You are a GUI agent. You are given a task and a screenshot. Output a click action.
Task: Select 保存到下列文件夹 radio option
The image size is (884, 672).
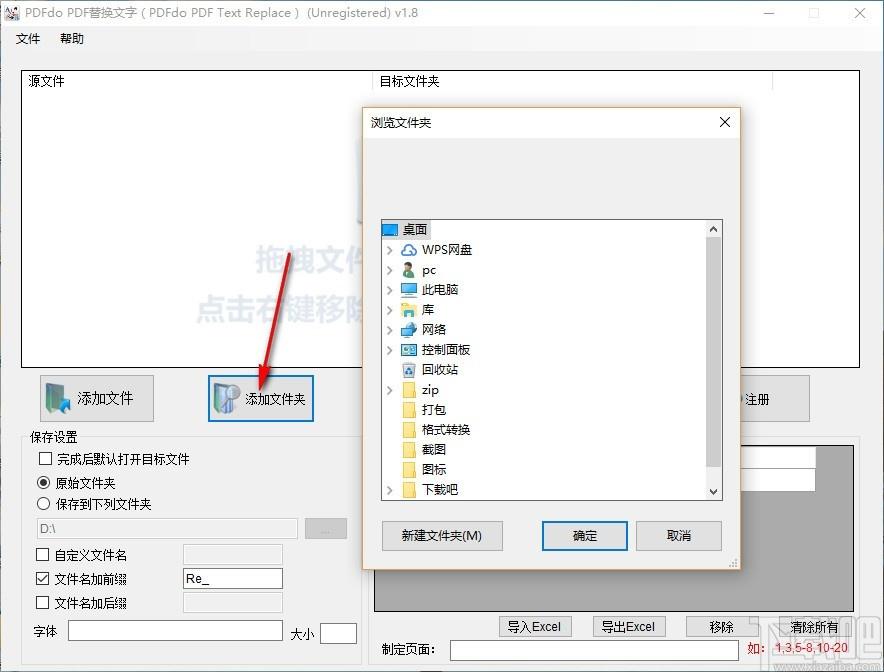(43, 503)
